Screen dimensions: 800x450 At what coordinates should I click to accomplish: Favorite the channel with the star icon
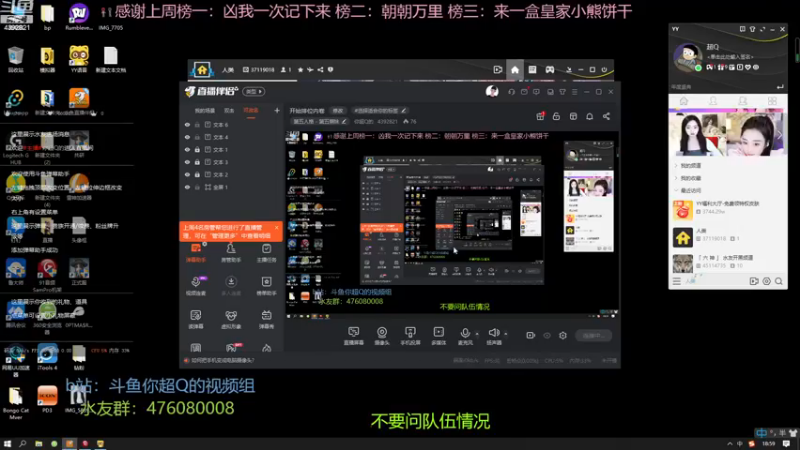(300, 69)
